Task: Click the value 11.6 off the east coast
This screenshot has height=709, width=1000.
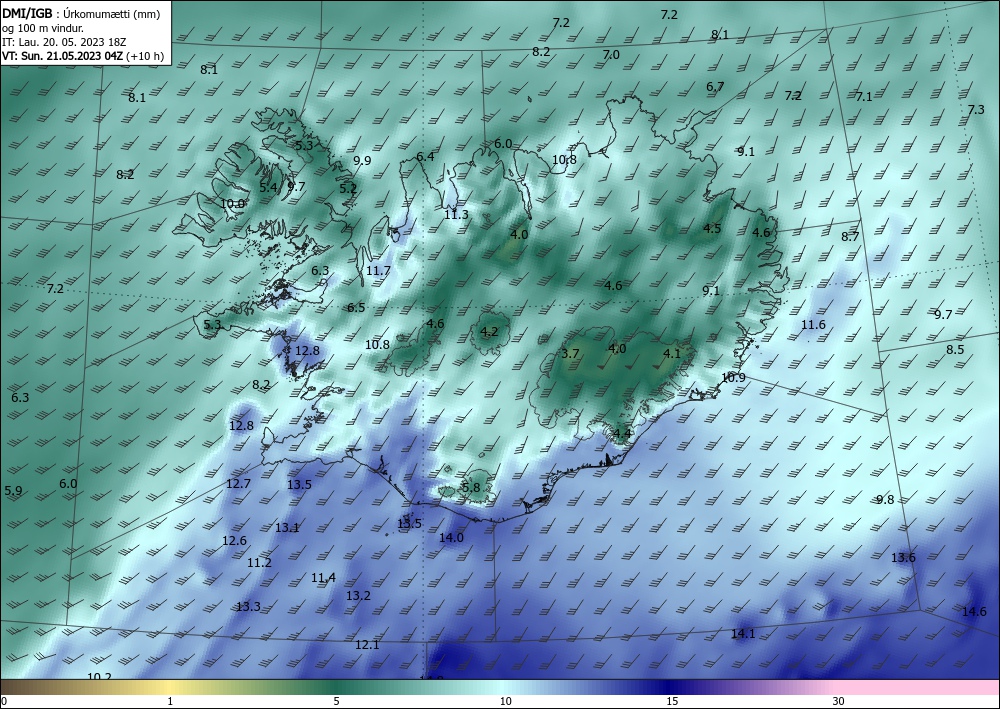Action: 813,325
